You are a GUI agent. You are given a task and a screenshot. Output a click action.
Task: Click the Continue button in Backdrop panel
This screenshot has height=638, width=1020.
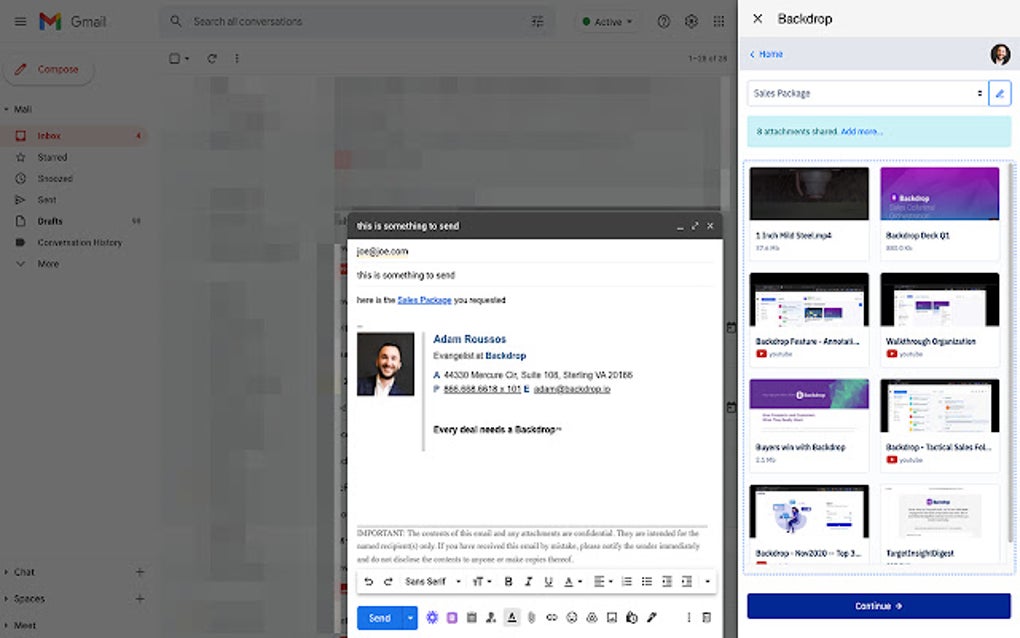point(876,606)
